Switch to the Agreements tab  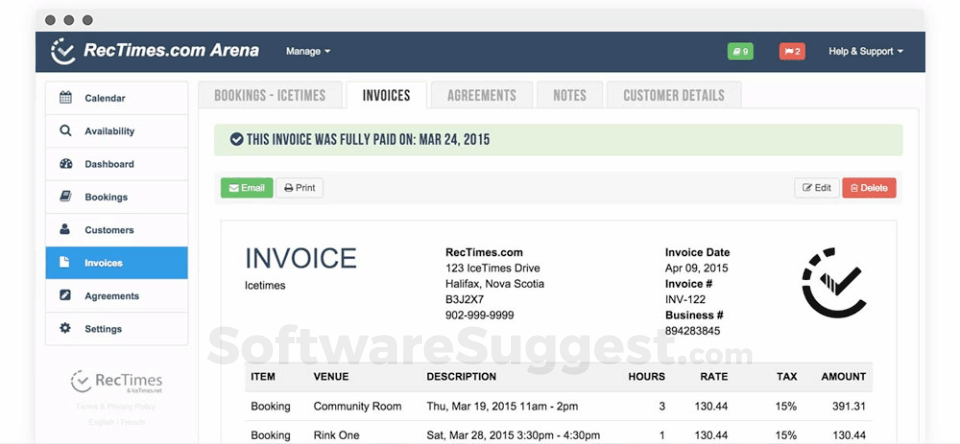click(x=482, y=95)
